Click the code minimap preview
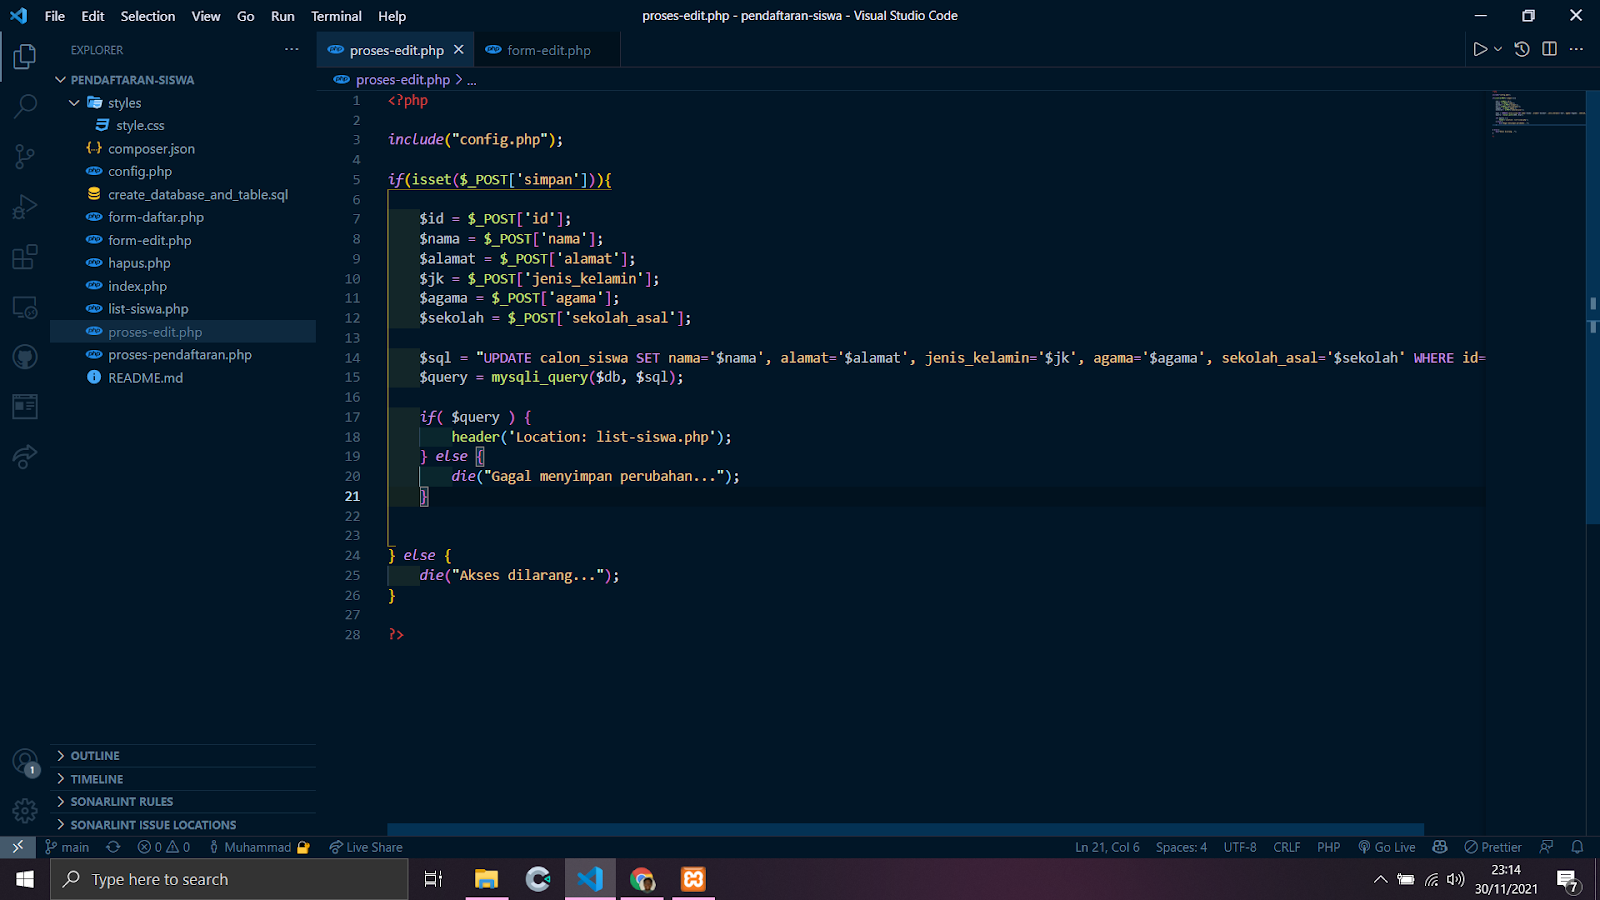 1537,114
